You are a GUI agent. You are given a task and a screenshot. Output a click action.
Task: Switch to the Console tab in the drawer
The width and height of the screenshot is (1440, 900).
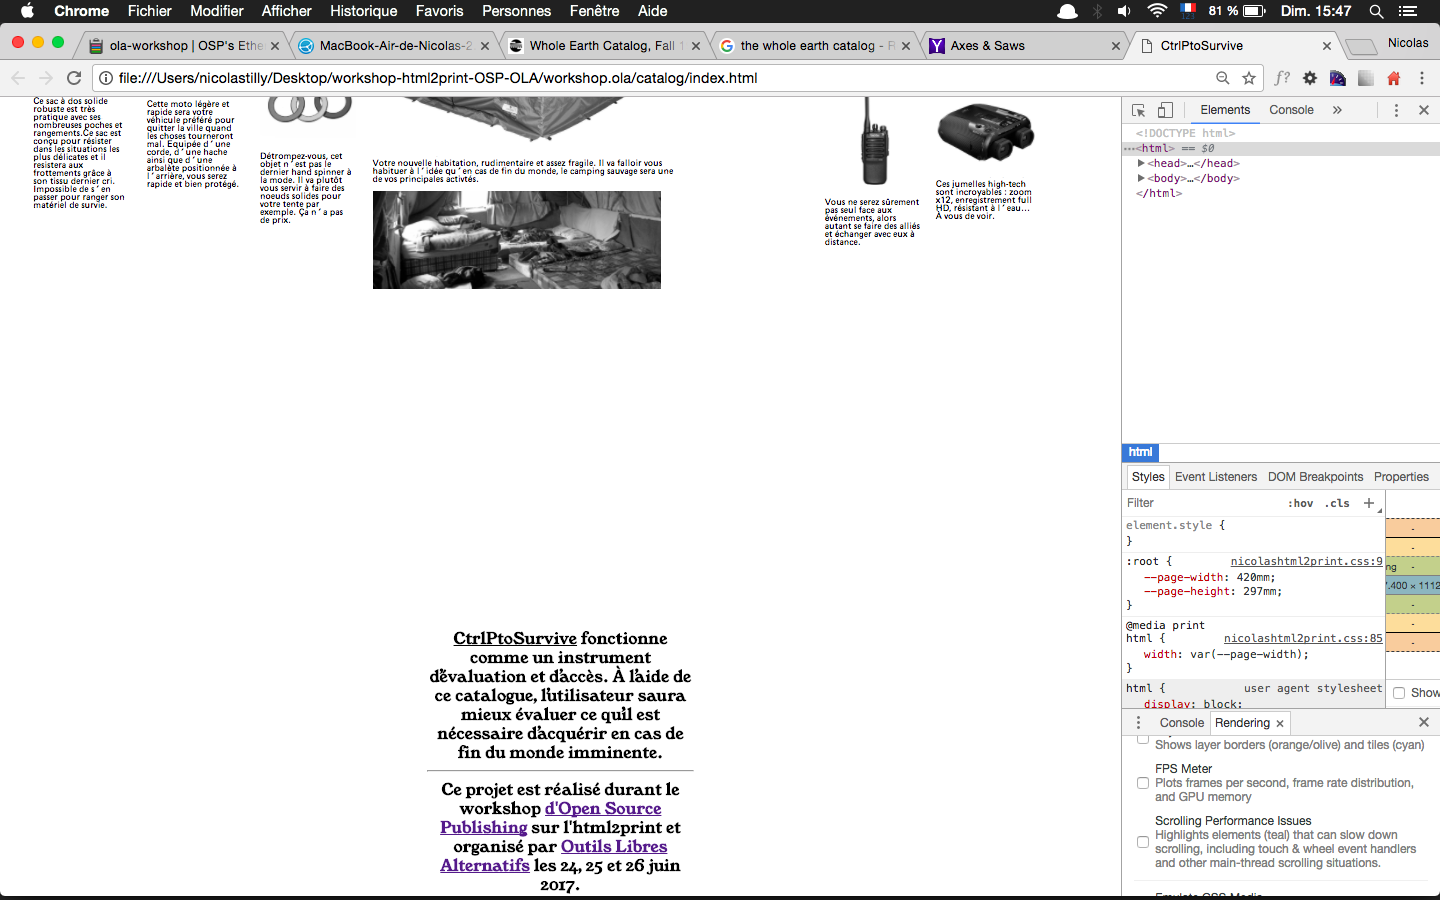pyautogui.click(x=1181, y=723)
